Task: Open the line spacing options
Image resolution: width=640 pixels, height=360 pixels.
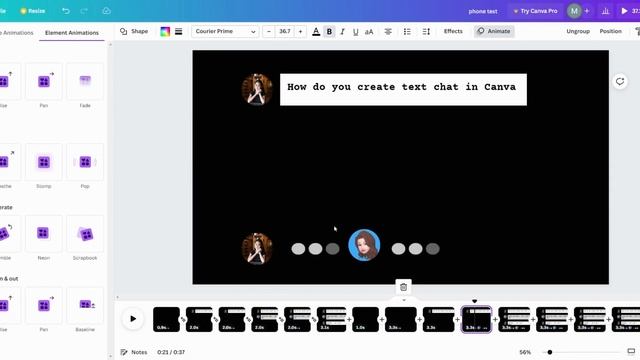Action: (426, 31)
